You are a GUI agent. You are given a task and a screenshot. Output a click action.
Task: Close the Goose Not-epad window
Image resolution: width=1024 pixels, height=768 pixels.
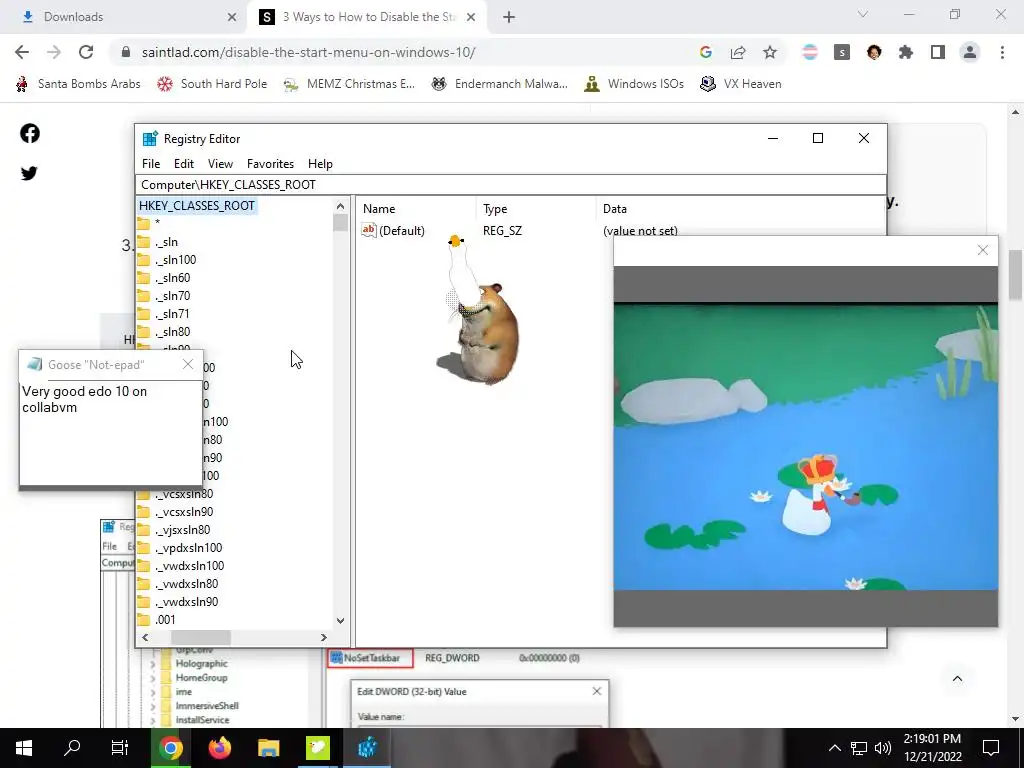click(188, 364)
